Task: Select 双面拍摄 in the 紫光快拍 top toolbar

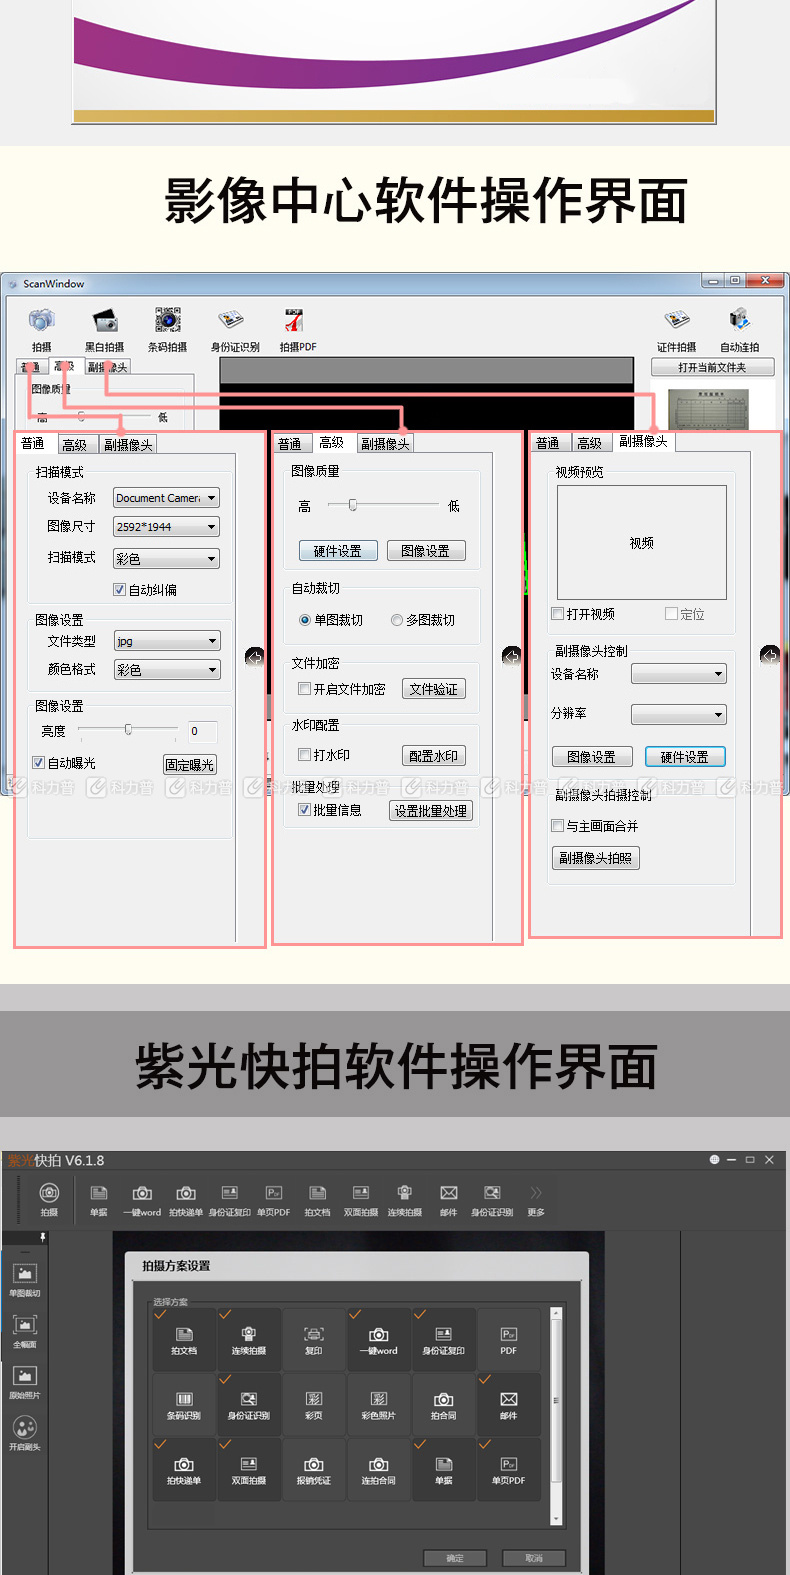Action: pyautogui.click(x=361, y=1201)
